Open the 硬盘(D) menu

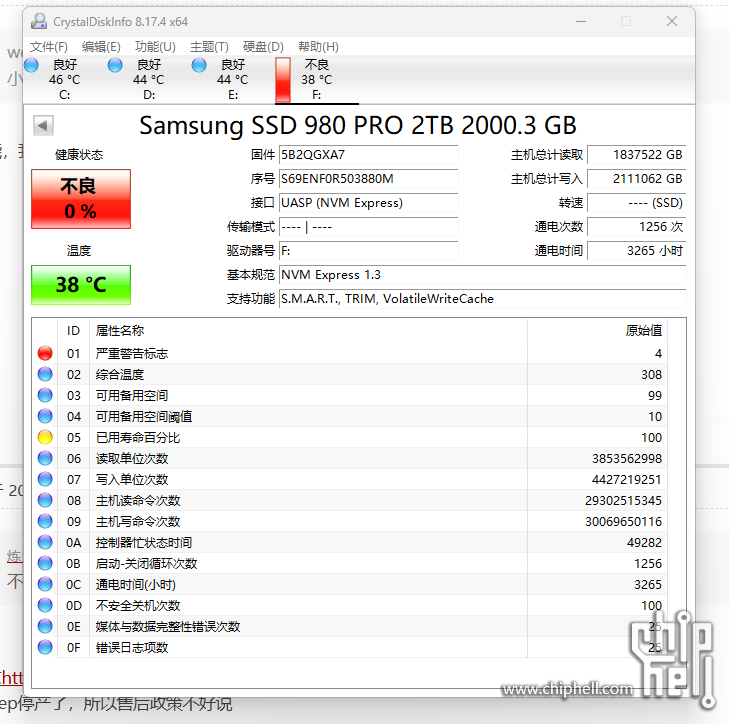pyautogui.click(x=263, y=47)
